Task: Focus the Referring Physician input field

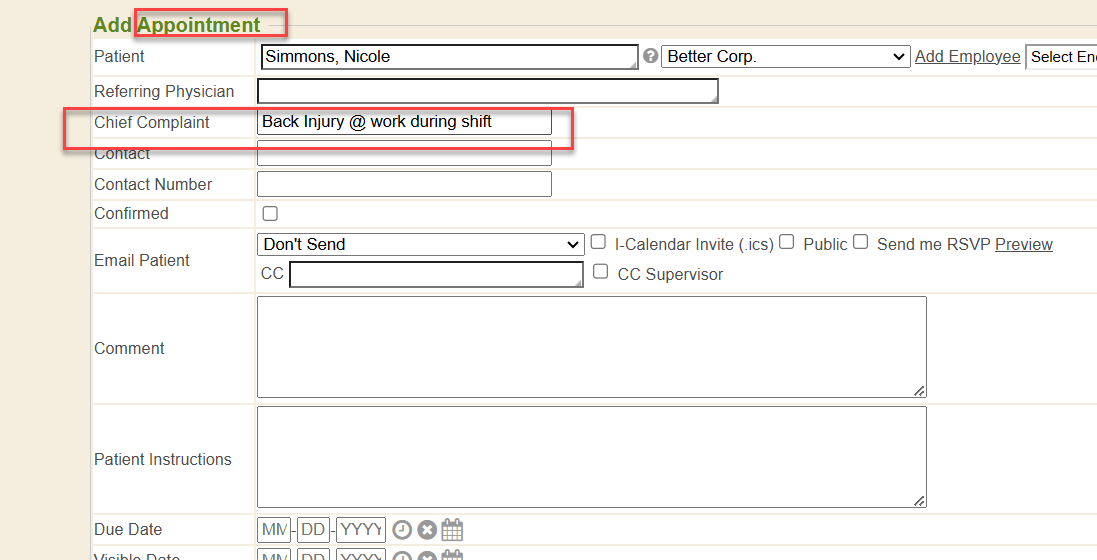Action: [x=487, y=92]
